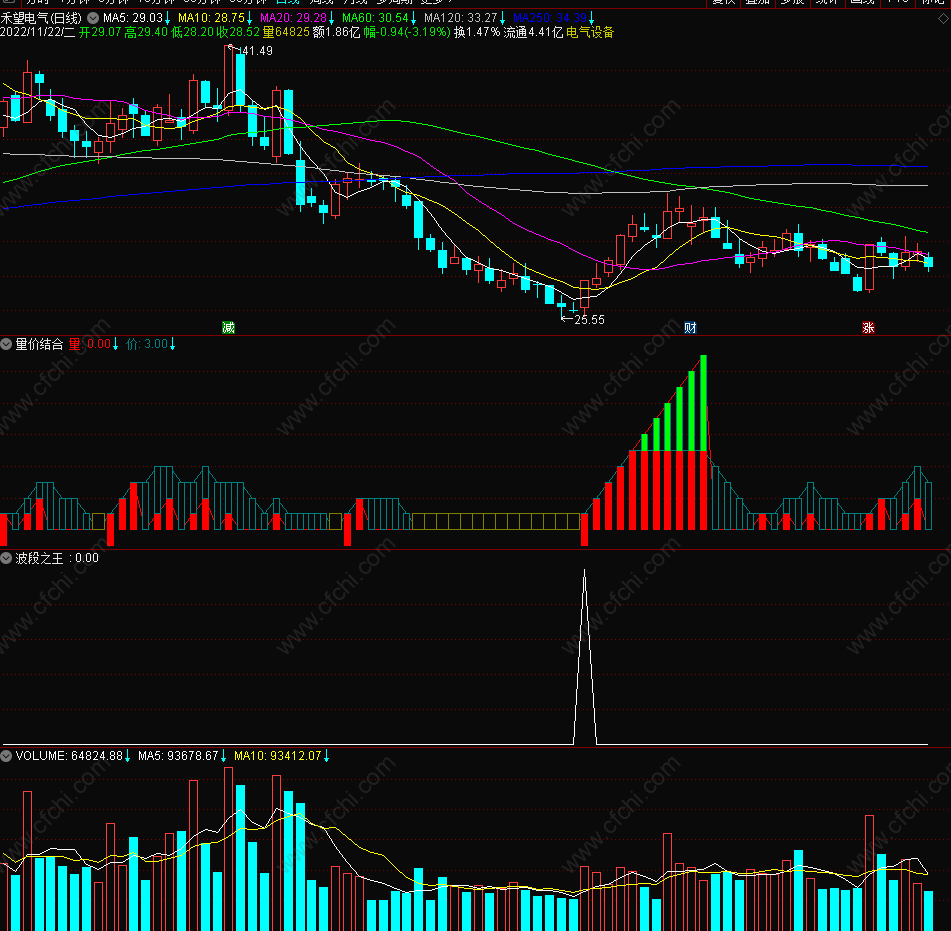The image size is (951, 931).
Task: Click the arrow beside VOLUME: 64824.88
Action: click(x=127, y=756)
